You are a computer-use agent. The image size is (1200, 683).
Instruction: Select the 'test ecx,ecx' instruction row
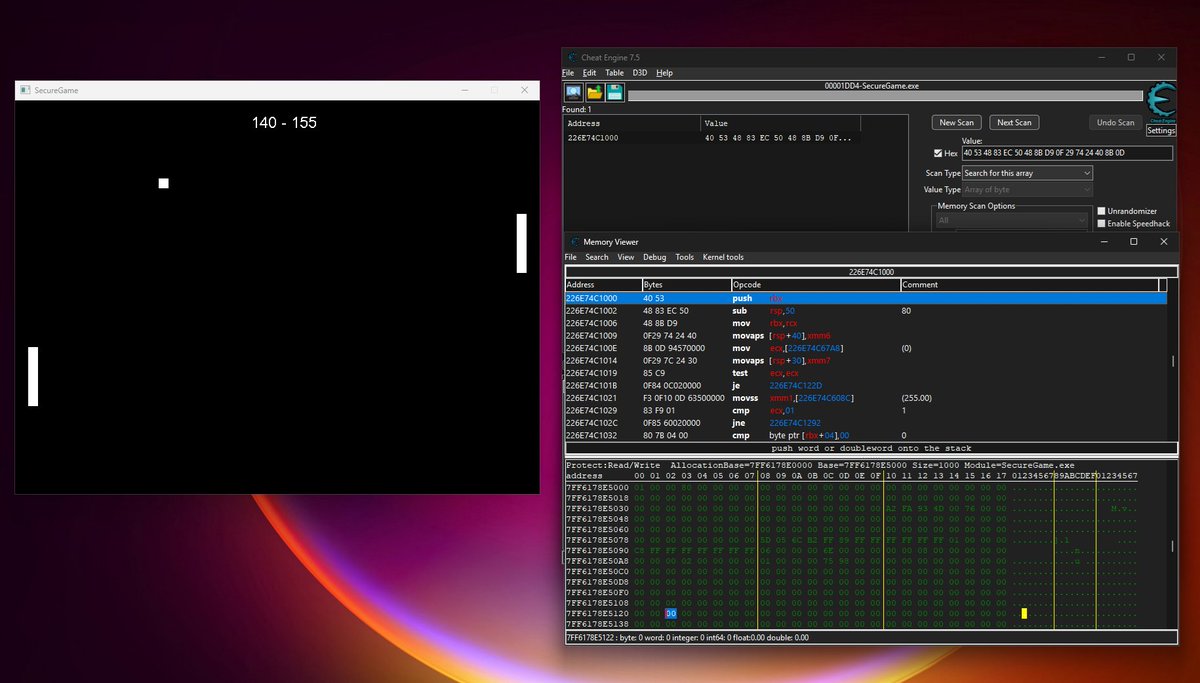click(866, 373)
